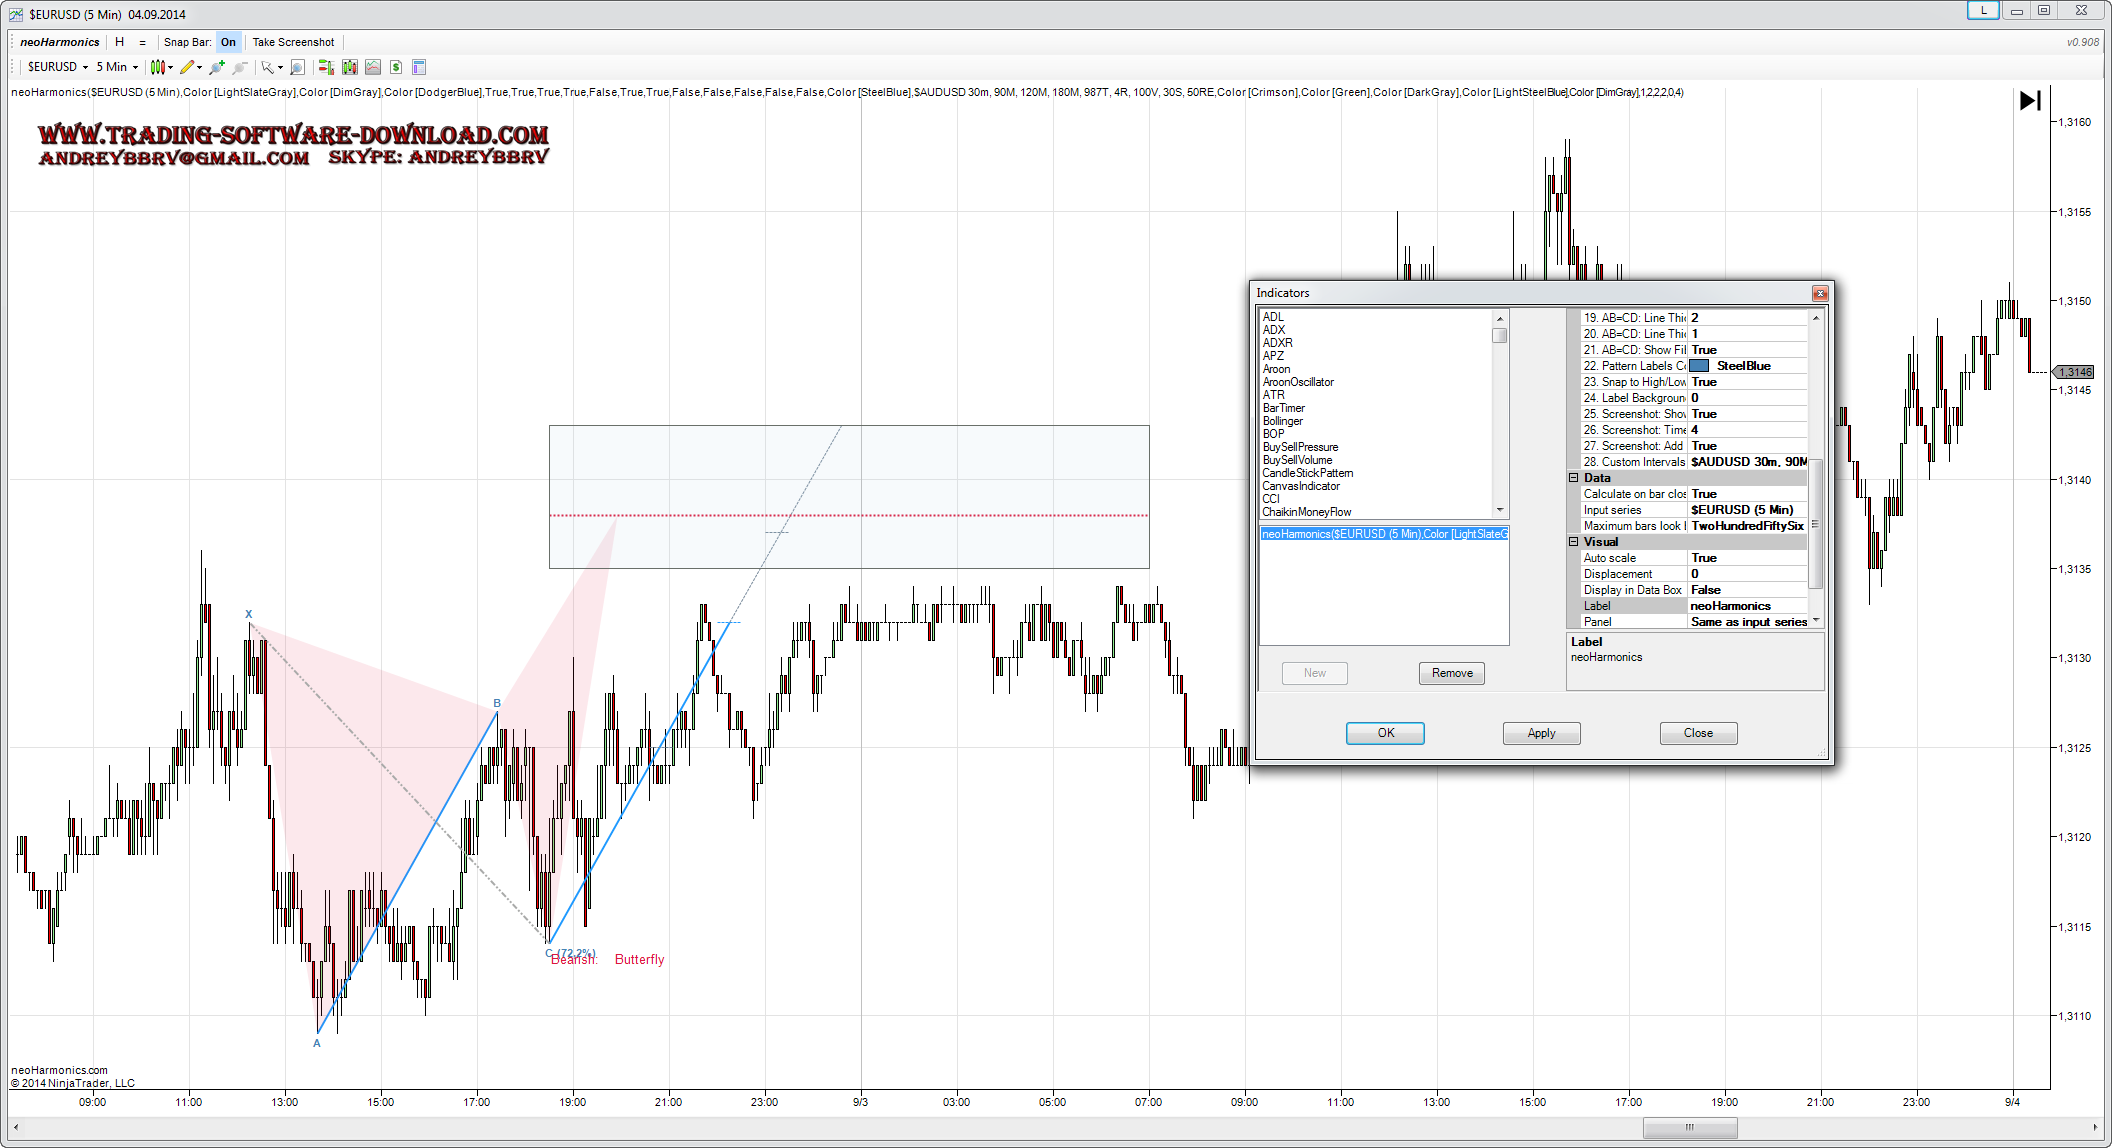Toggle the H button in neoHarmonics toolbar

coord(120,42)
